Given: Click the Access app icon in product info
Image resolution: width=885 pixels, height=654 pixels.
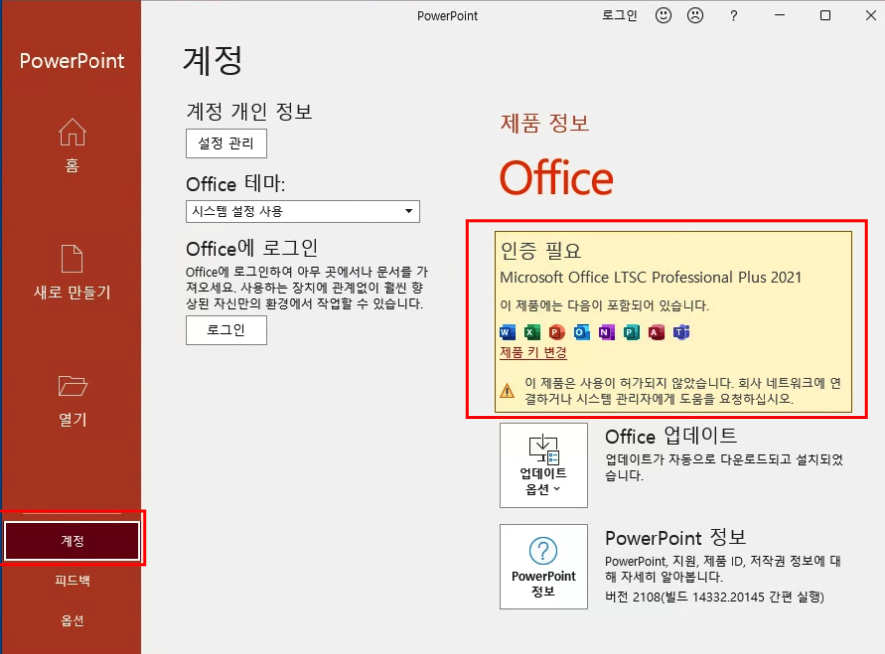Looking at the screenshot, I should [x=656, y=332].
